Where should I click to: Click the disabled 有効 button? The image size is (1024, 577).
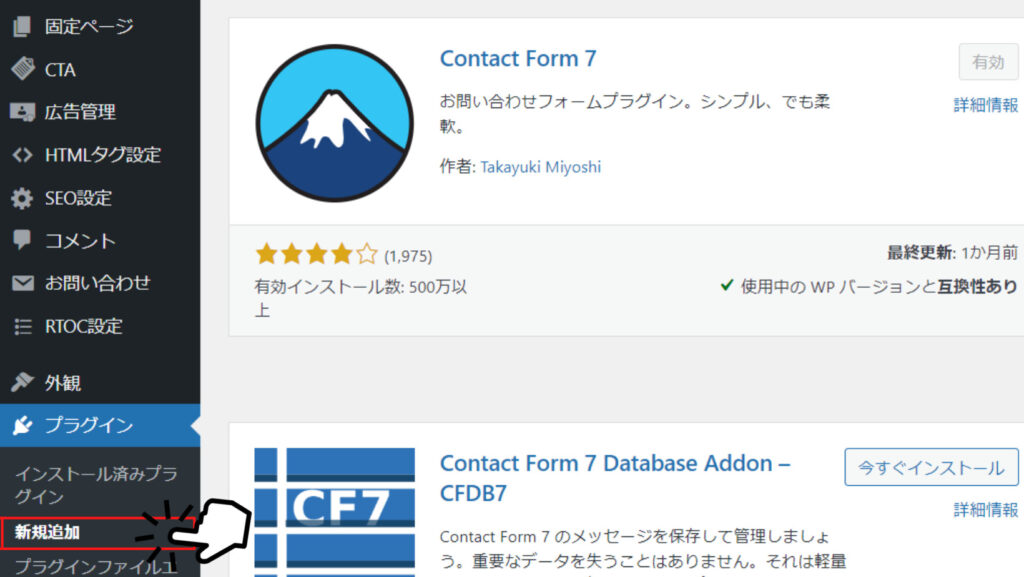coord(988,62)
